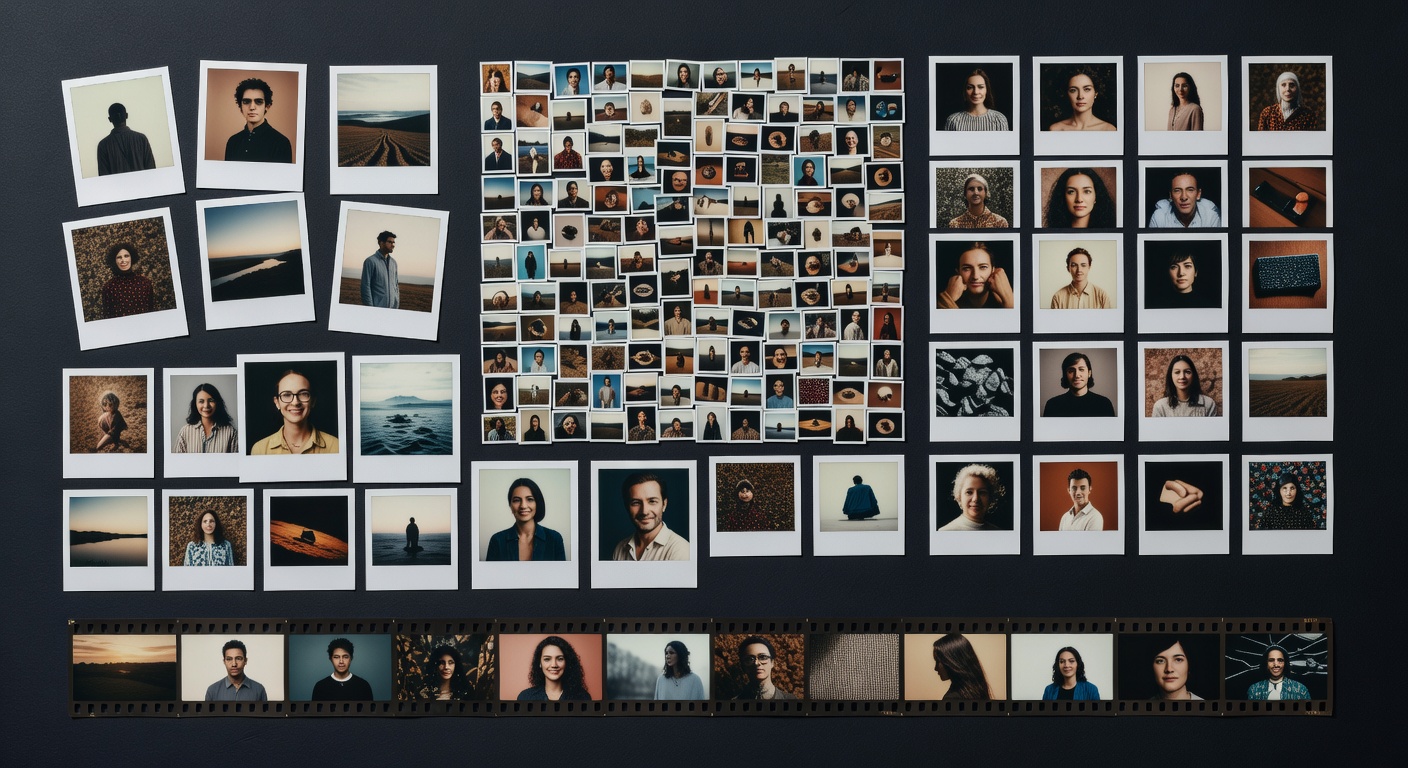Select the woven fabric texture film frame
The width and height of the screenshot is (1408, 768).
pyautogui.click(x=853, y=667)
